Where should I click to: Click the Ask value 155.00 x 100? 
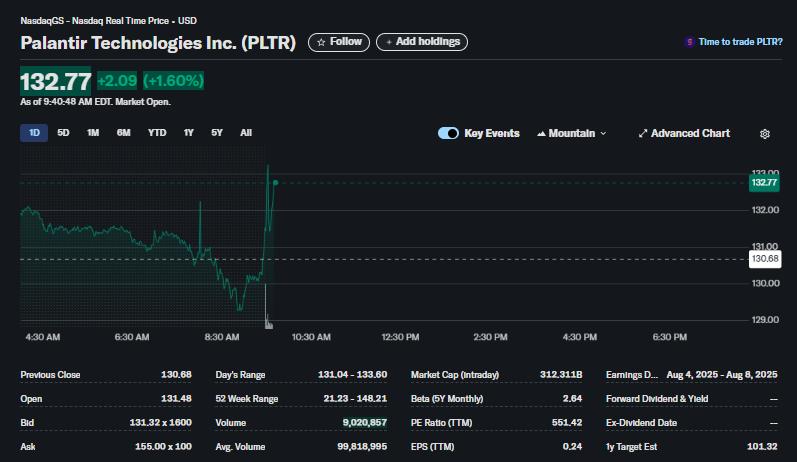[x=163, y=447]
